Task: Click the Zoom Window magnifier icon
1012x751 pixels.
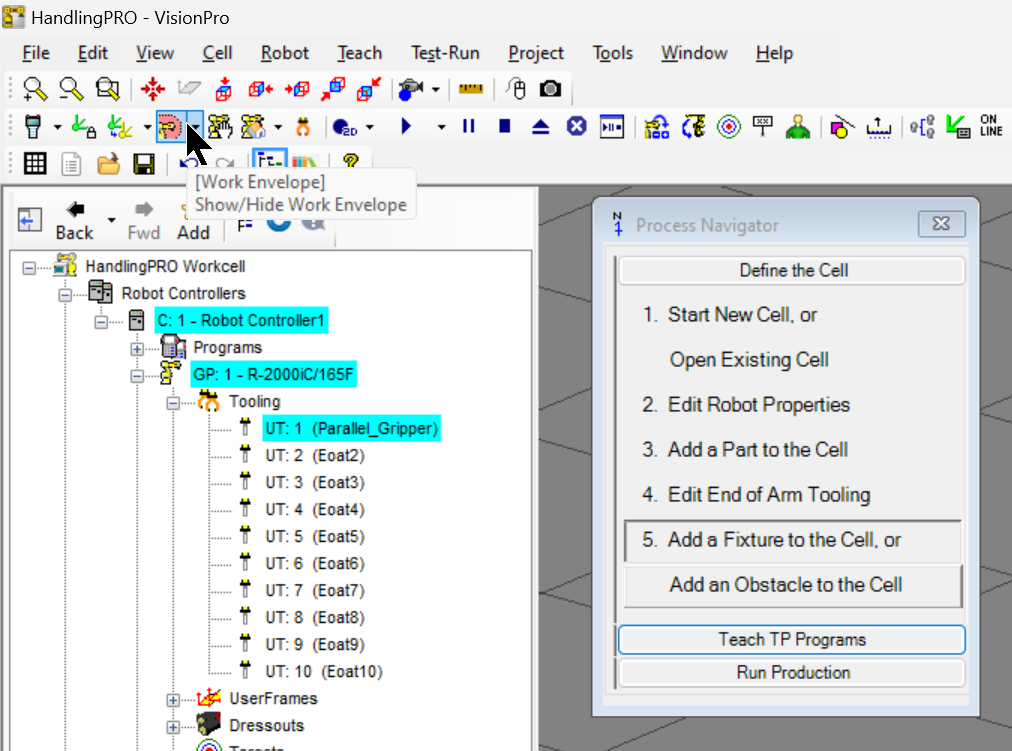Action: coord(107,89)
